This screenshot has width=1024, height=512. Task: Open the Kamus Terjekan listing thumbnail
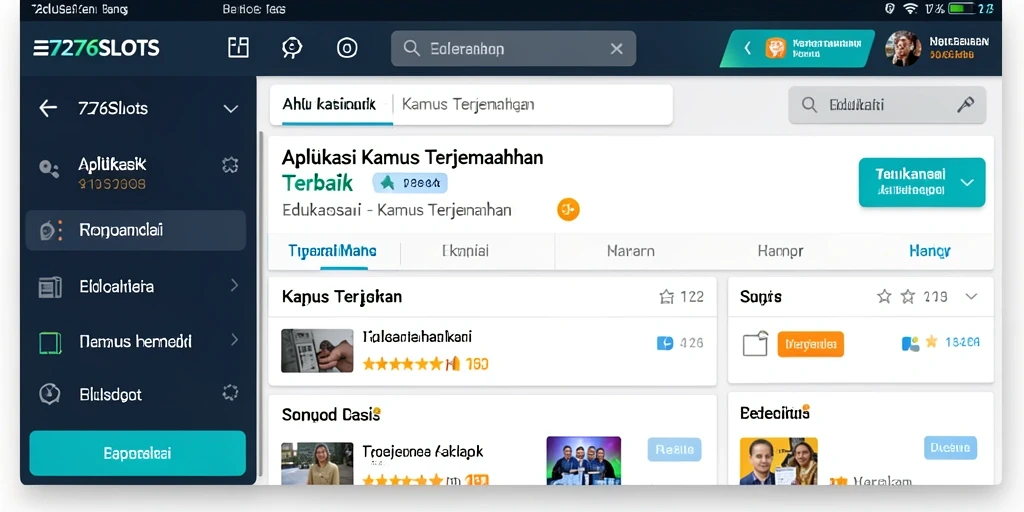[317, 351]
